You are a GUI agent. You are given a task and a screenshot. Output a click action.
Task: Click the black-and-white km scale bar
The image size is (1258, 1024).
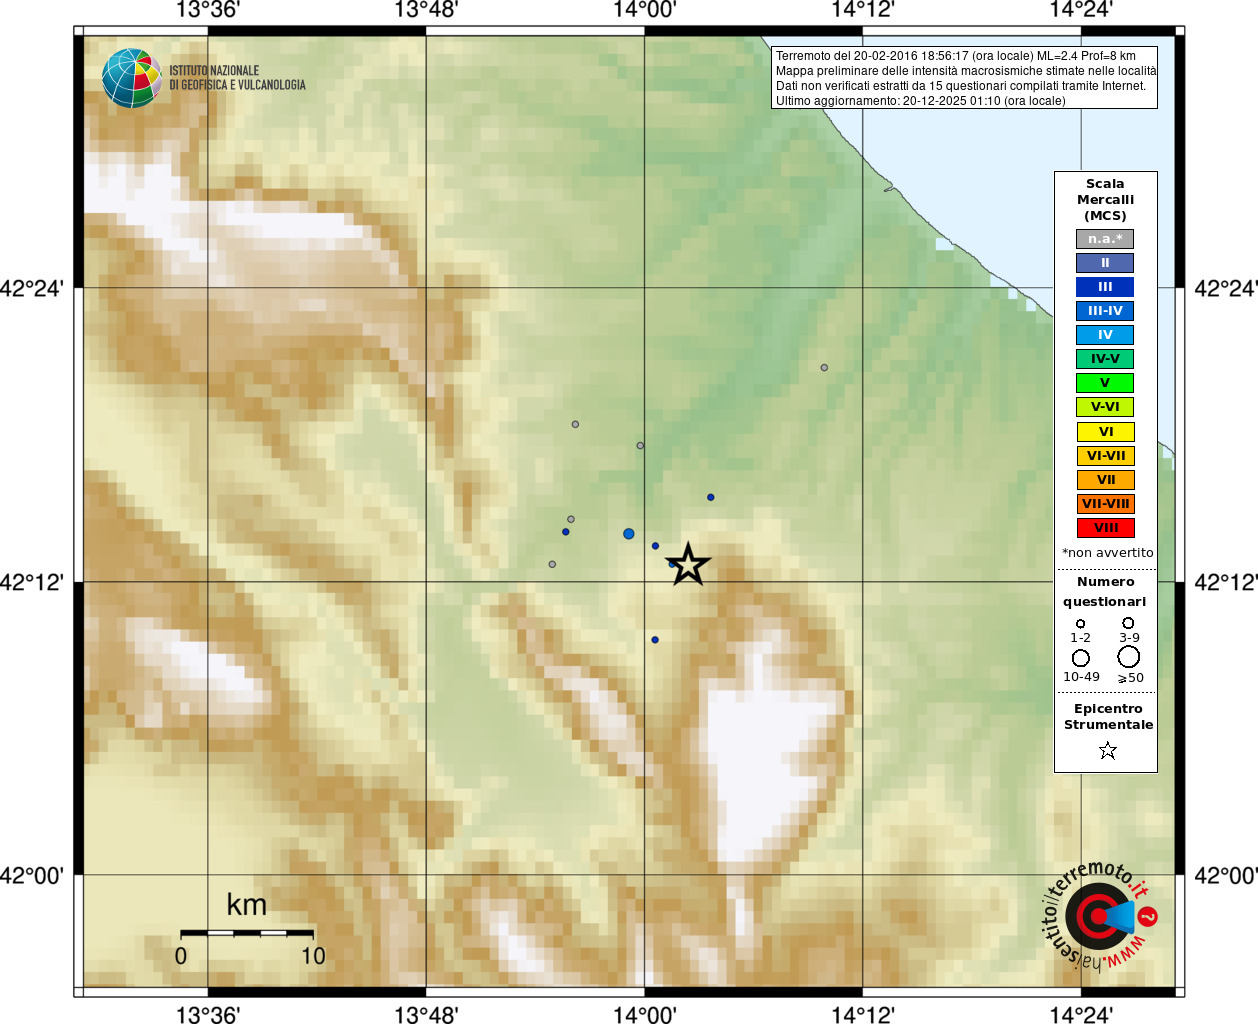(247, 933)
